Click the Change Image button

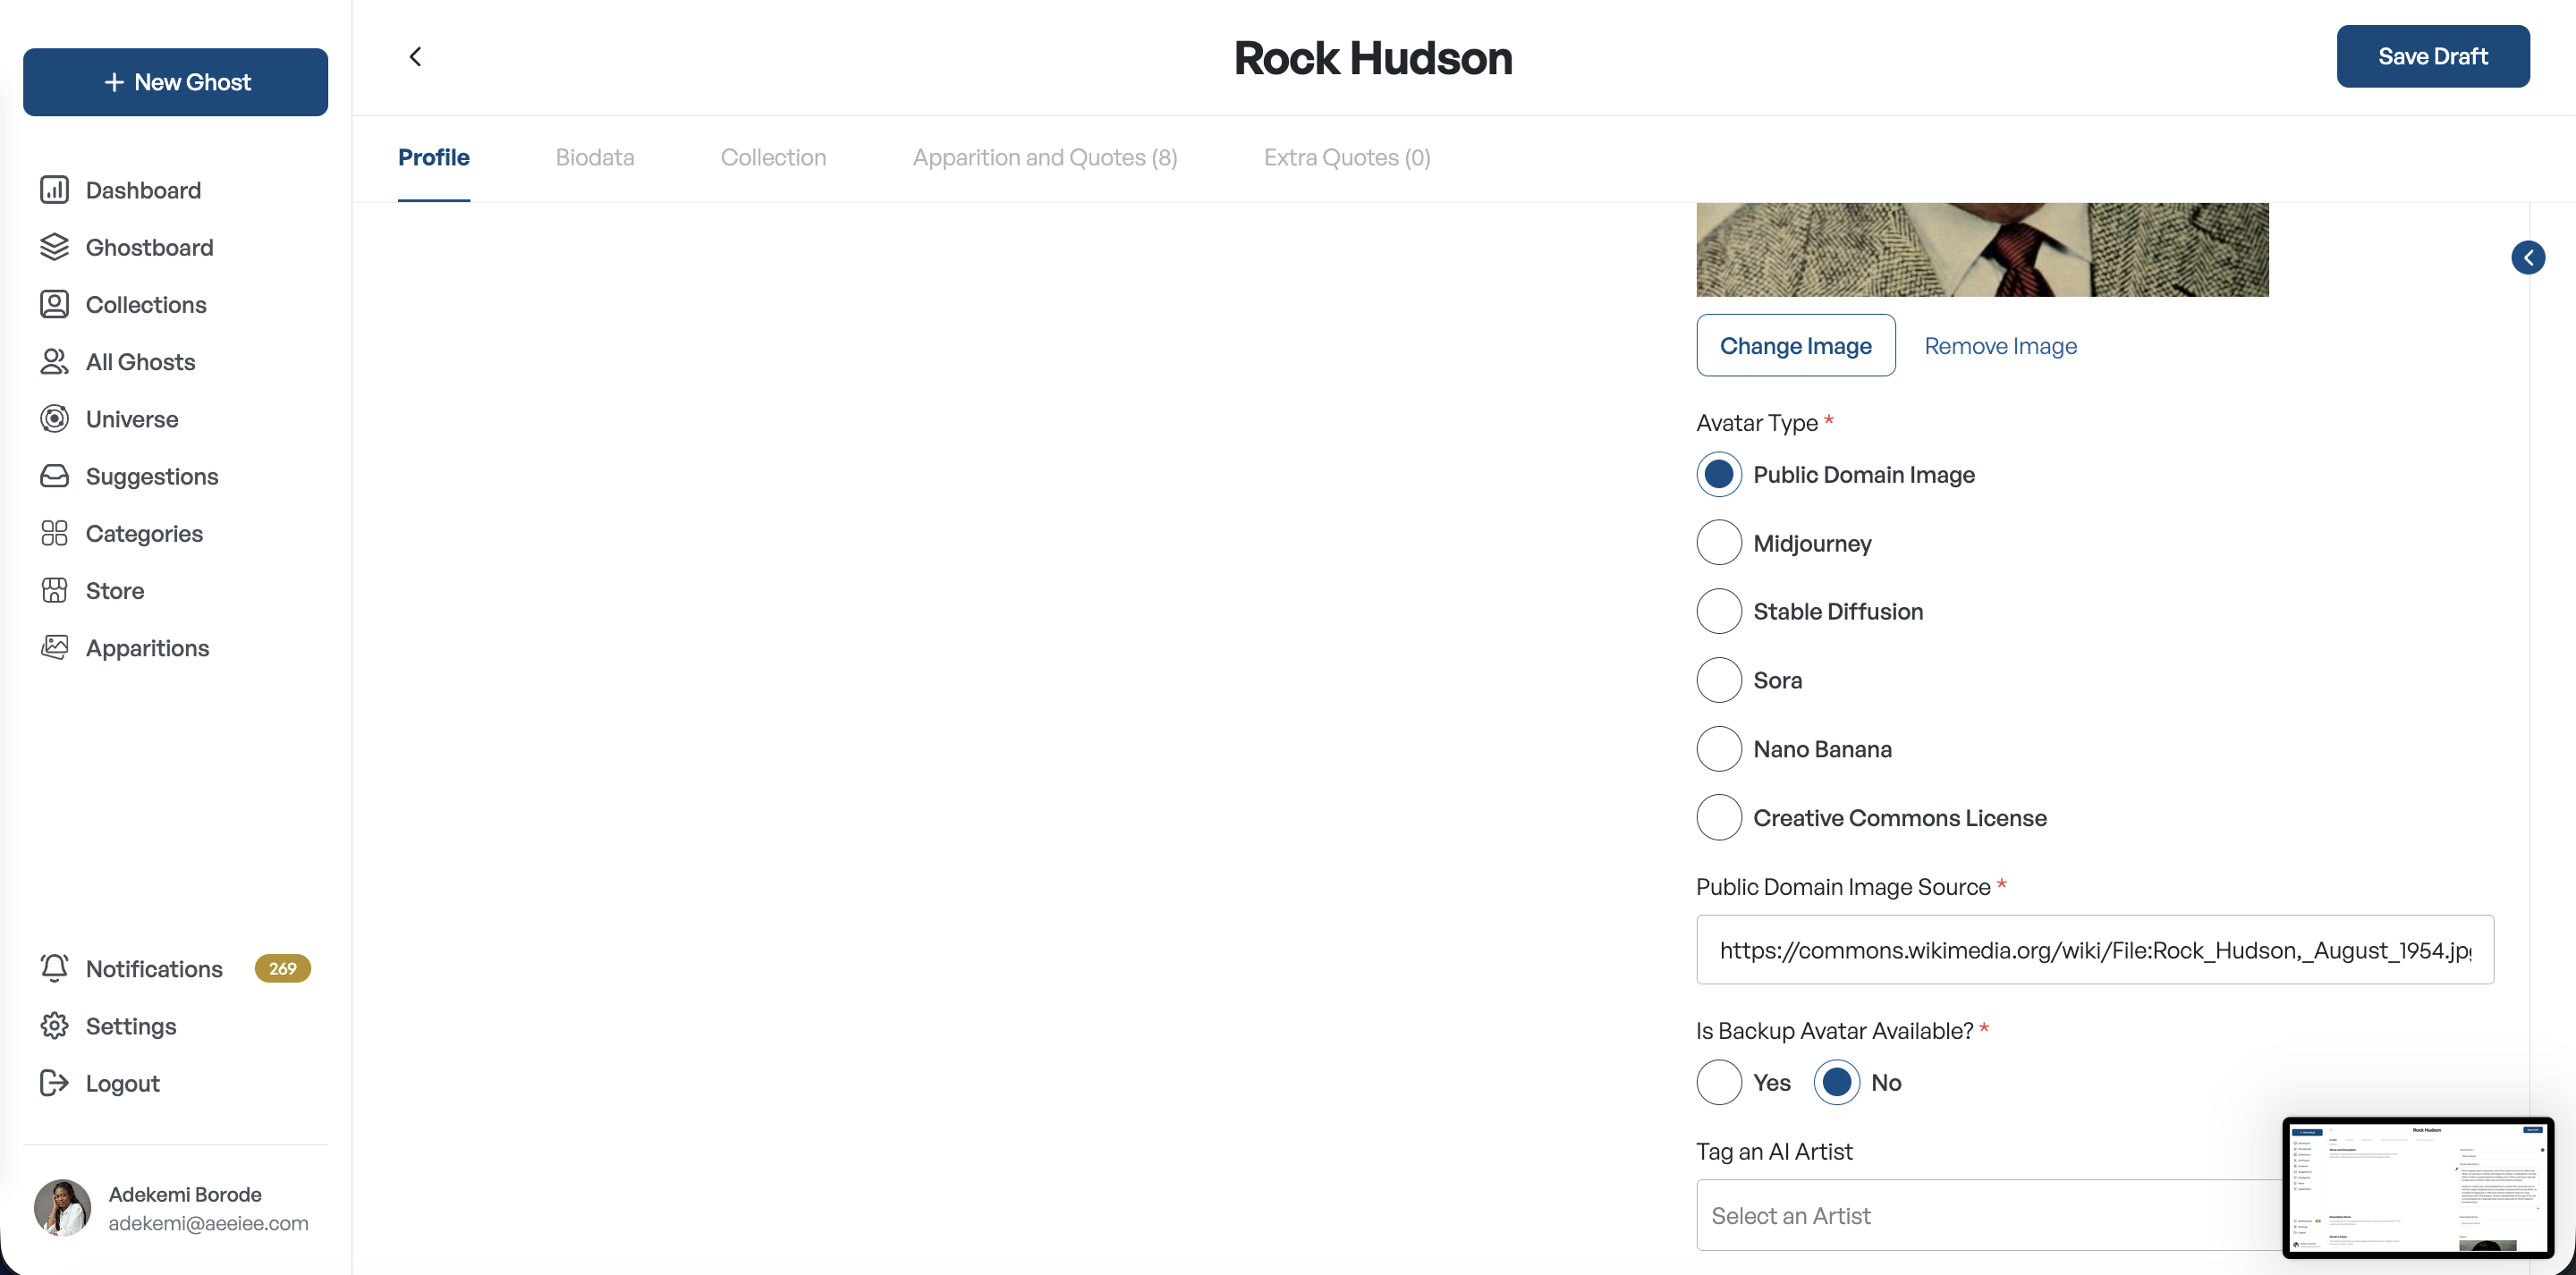pyautogui.click(x=1795, y=345)
